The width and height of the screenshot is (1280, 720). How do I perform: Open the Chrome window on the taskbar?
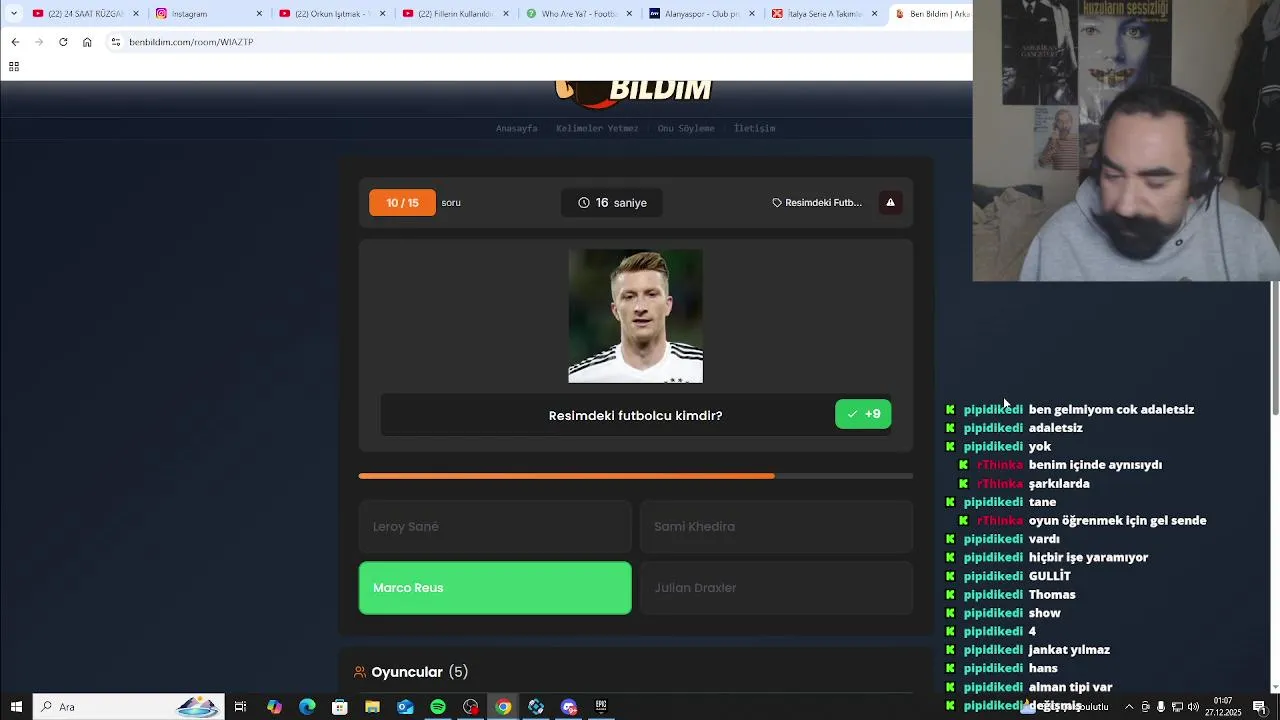coord(503,707)
